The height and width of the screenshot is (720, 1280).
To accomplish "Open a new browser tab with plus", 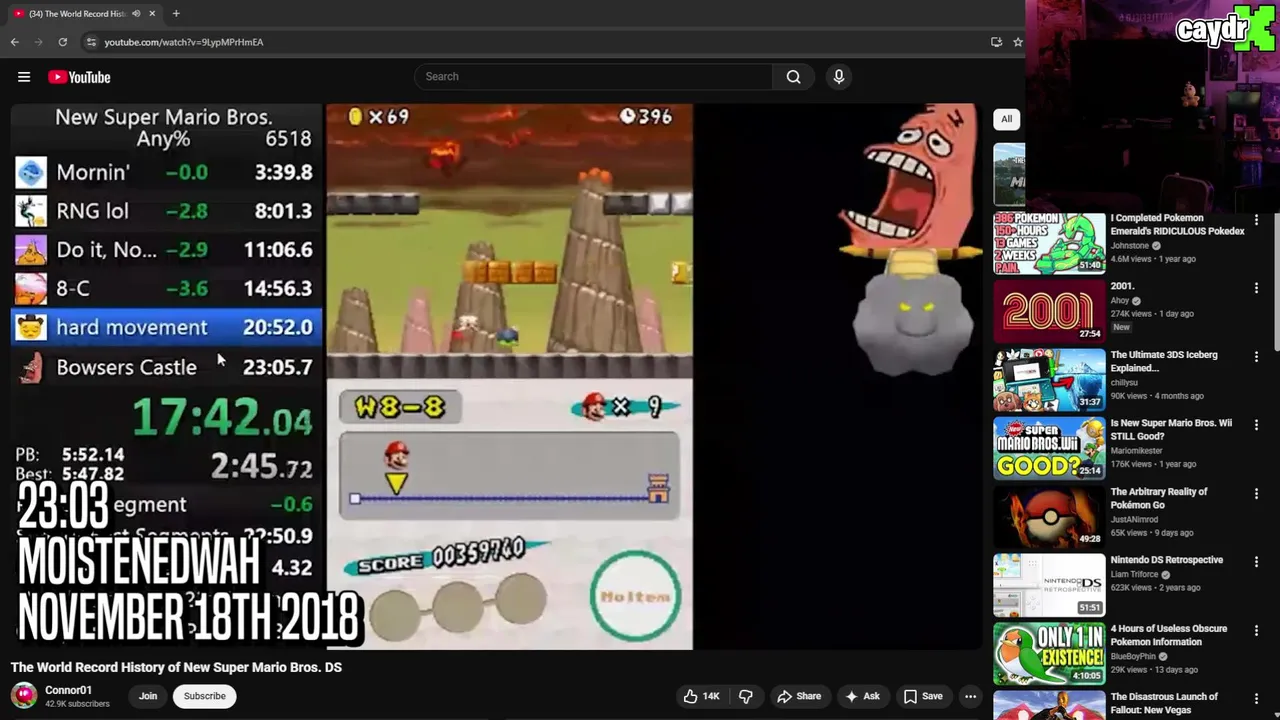I will tap(176, 14).
